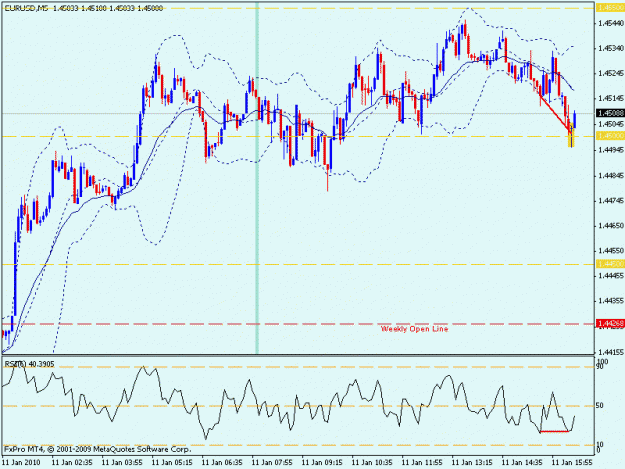
Task: Click the 11 Jan 09:15 time label
Action: tap(322, 462)
